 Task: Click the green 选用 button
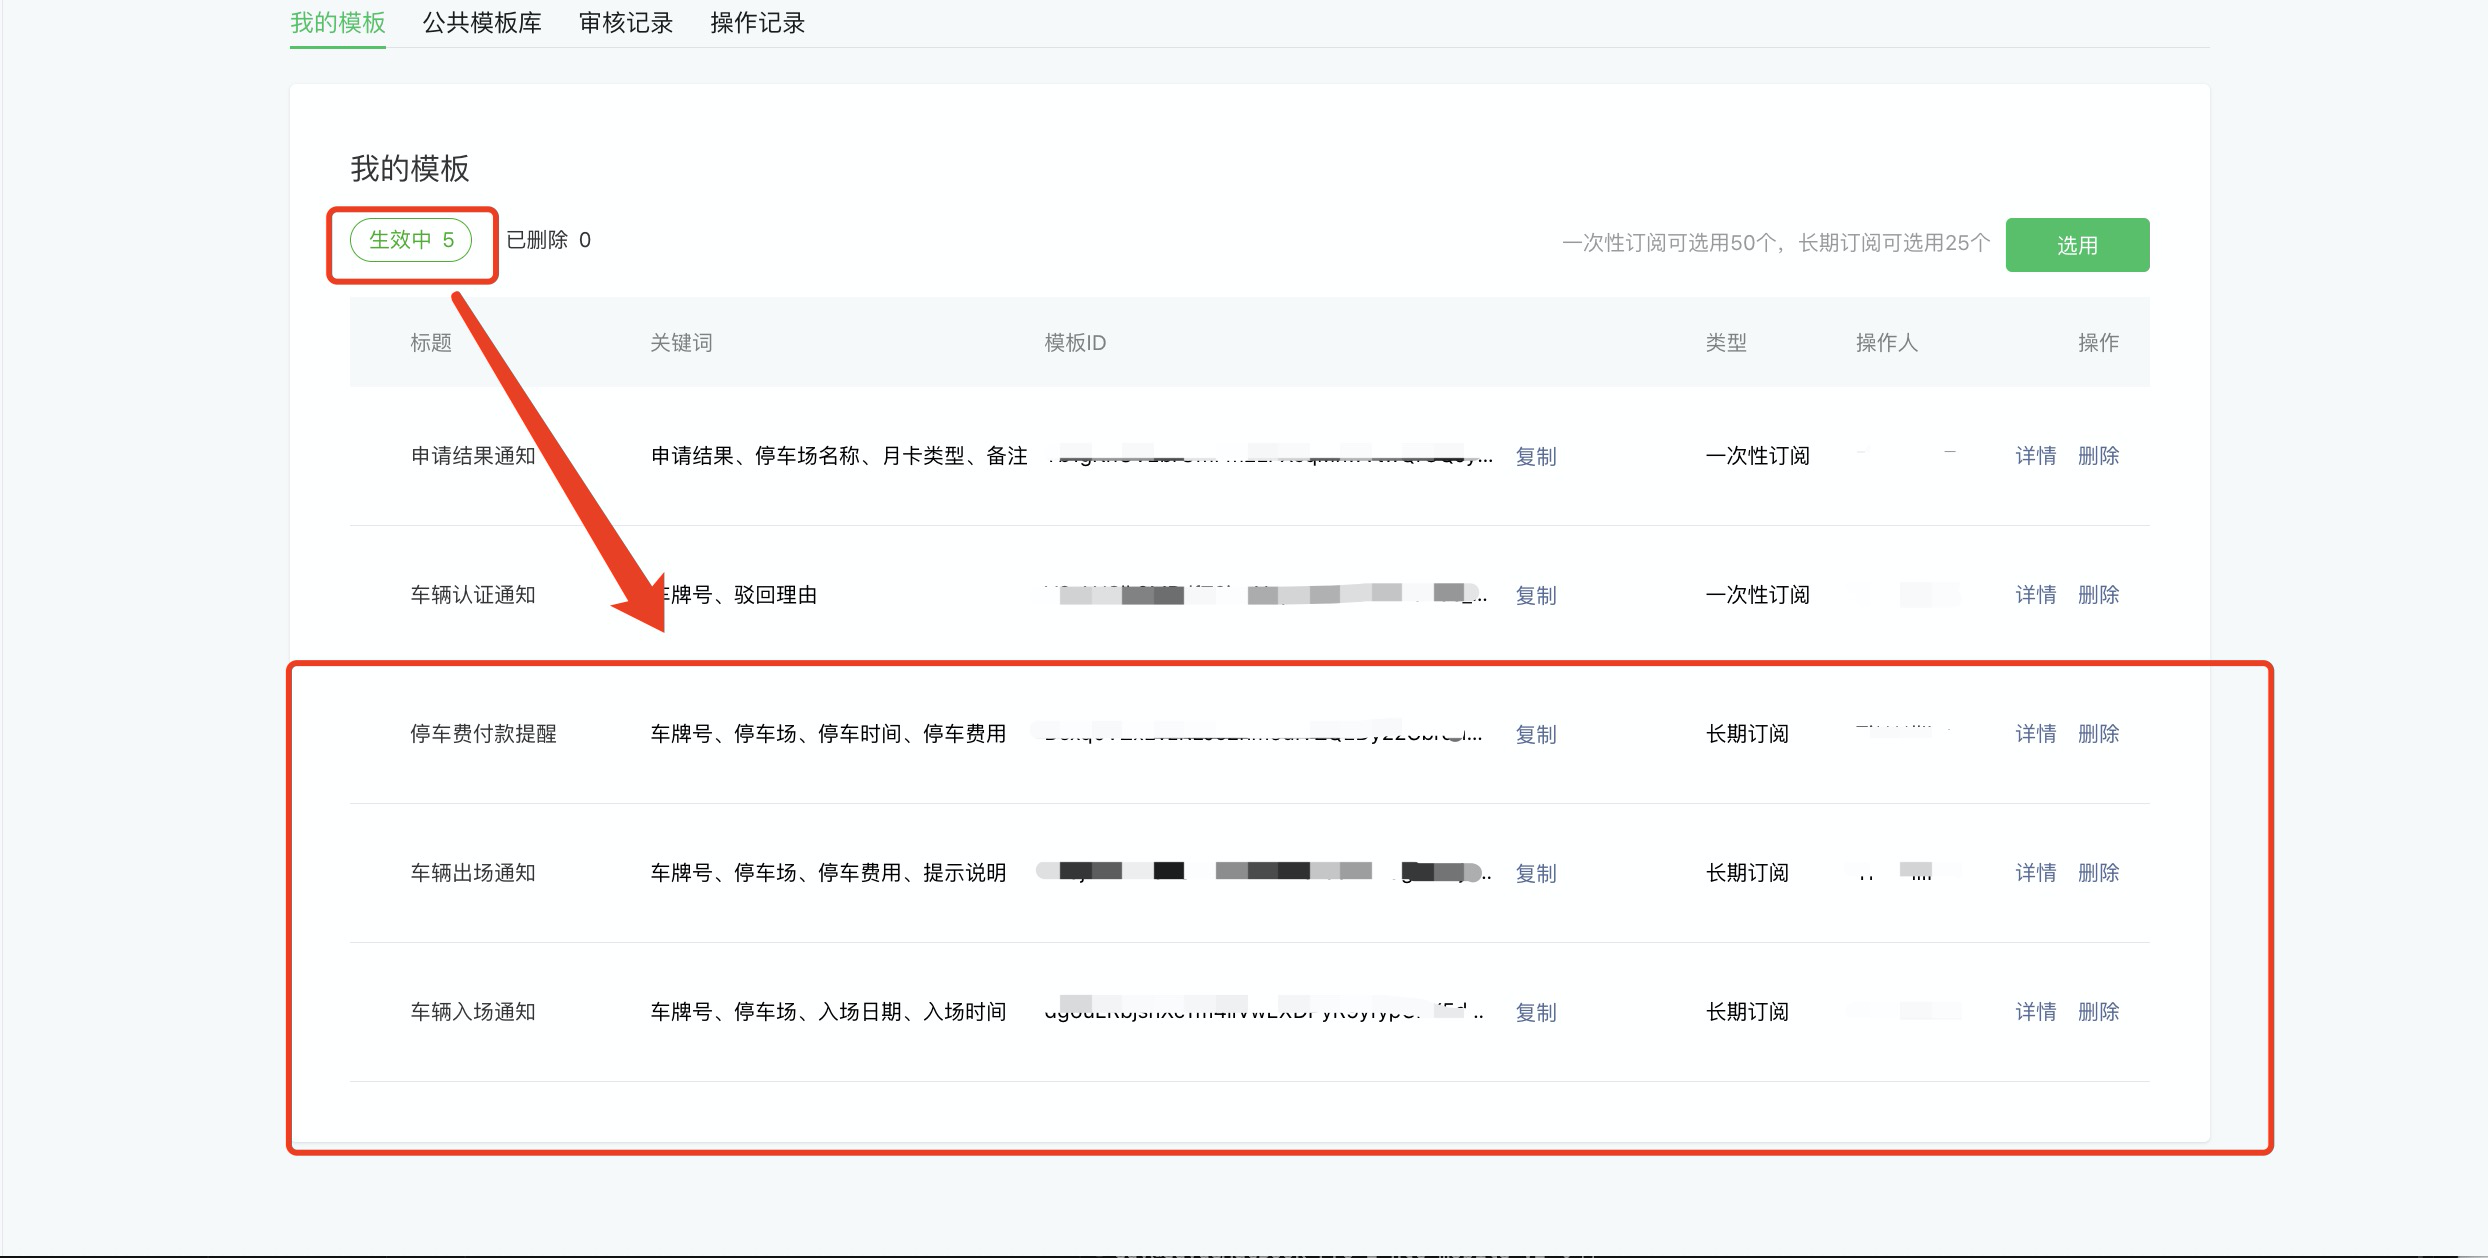tap(2077, 245)
